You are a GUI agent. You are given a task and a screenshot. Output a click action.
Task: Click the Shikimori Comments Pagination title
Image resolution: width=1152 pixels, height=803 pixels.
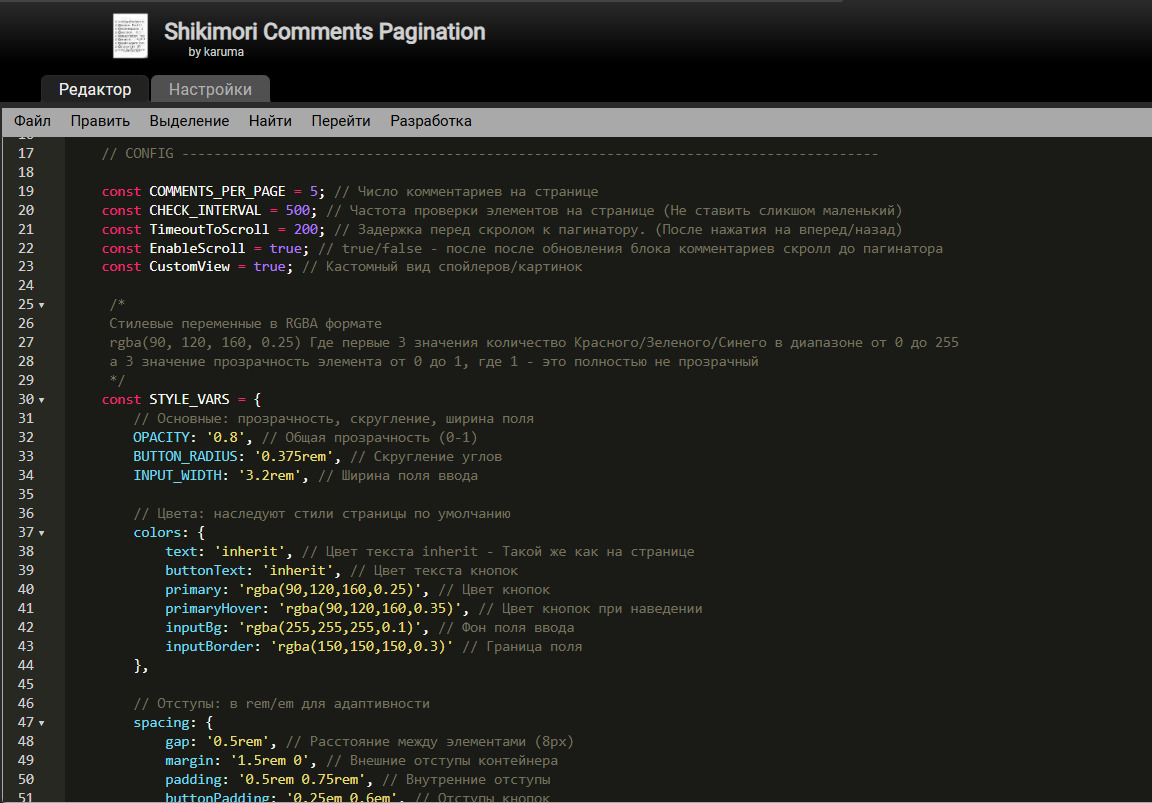pyautogui.click(x=324, y=32)
